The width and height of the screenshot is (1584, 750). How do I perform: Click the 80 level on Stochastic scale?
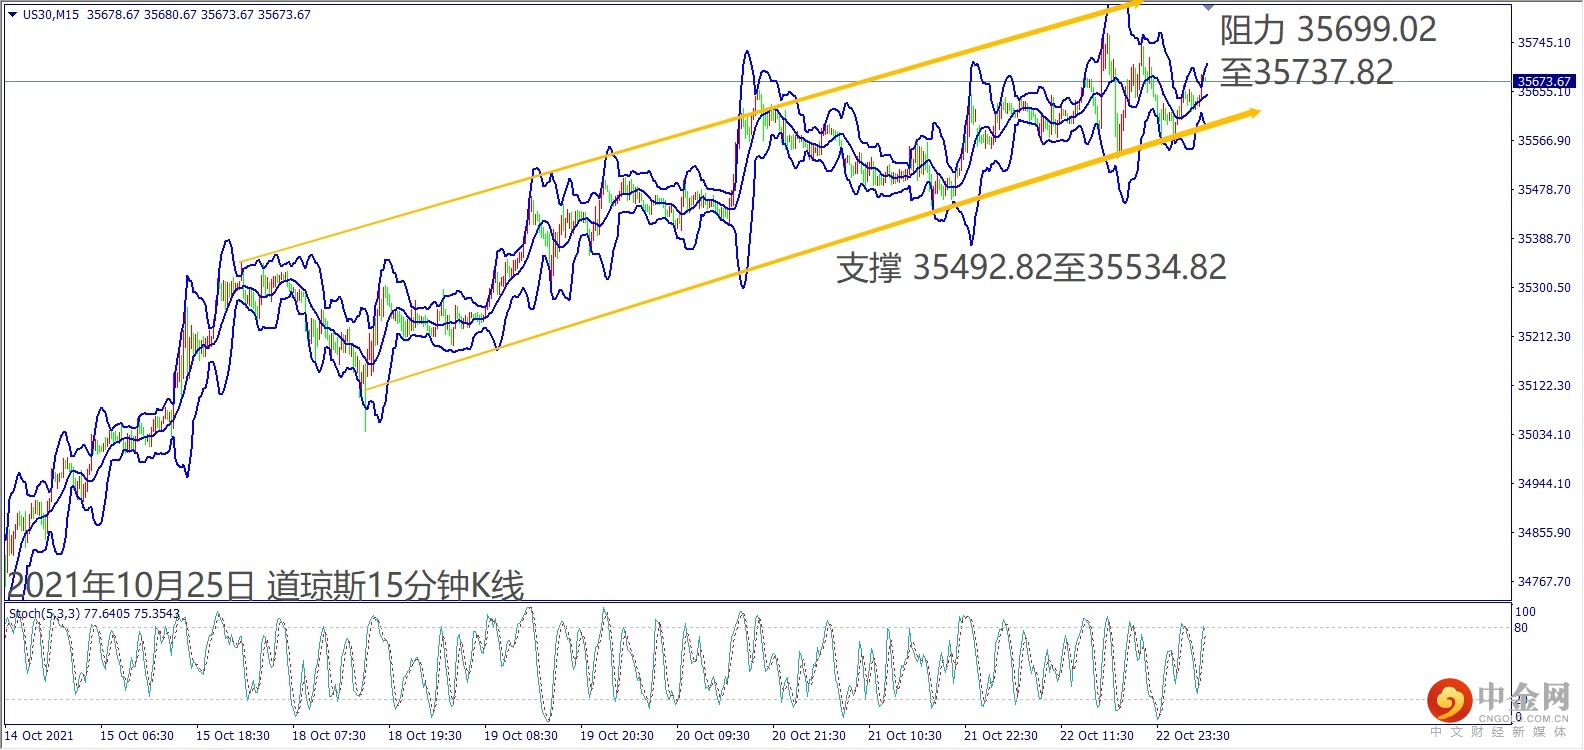click(x=1522, y=628)
